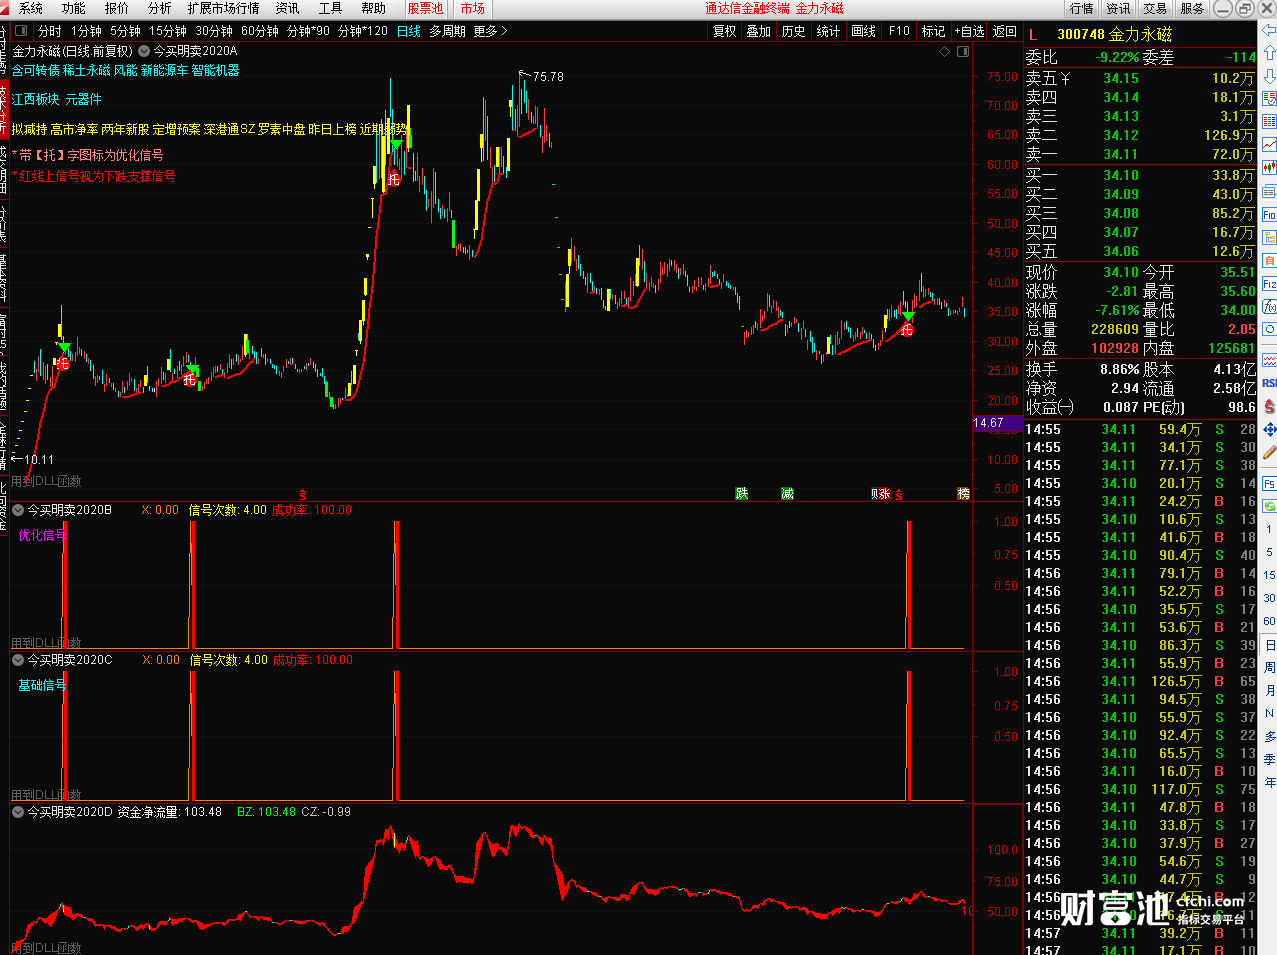Select the 多周期 view
The width and height of the screenshot is (1277, 955).
point(447,31)
